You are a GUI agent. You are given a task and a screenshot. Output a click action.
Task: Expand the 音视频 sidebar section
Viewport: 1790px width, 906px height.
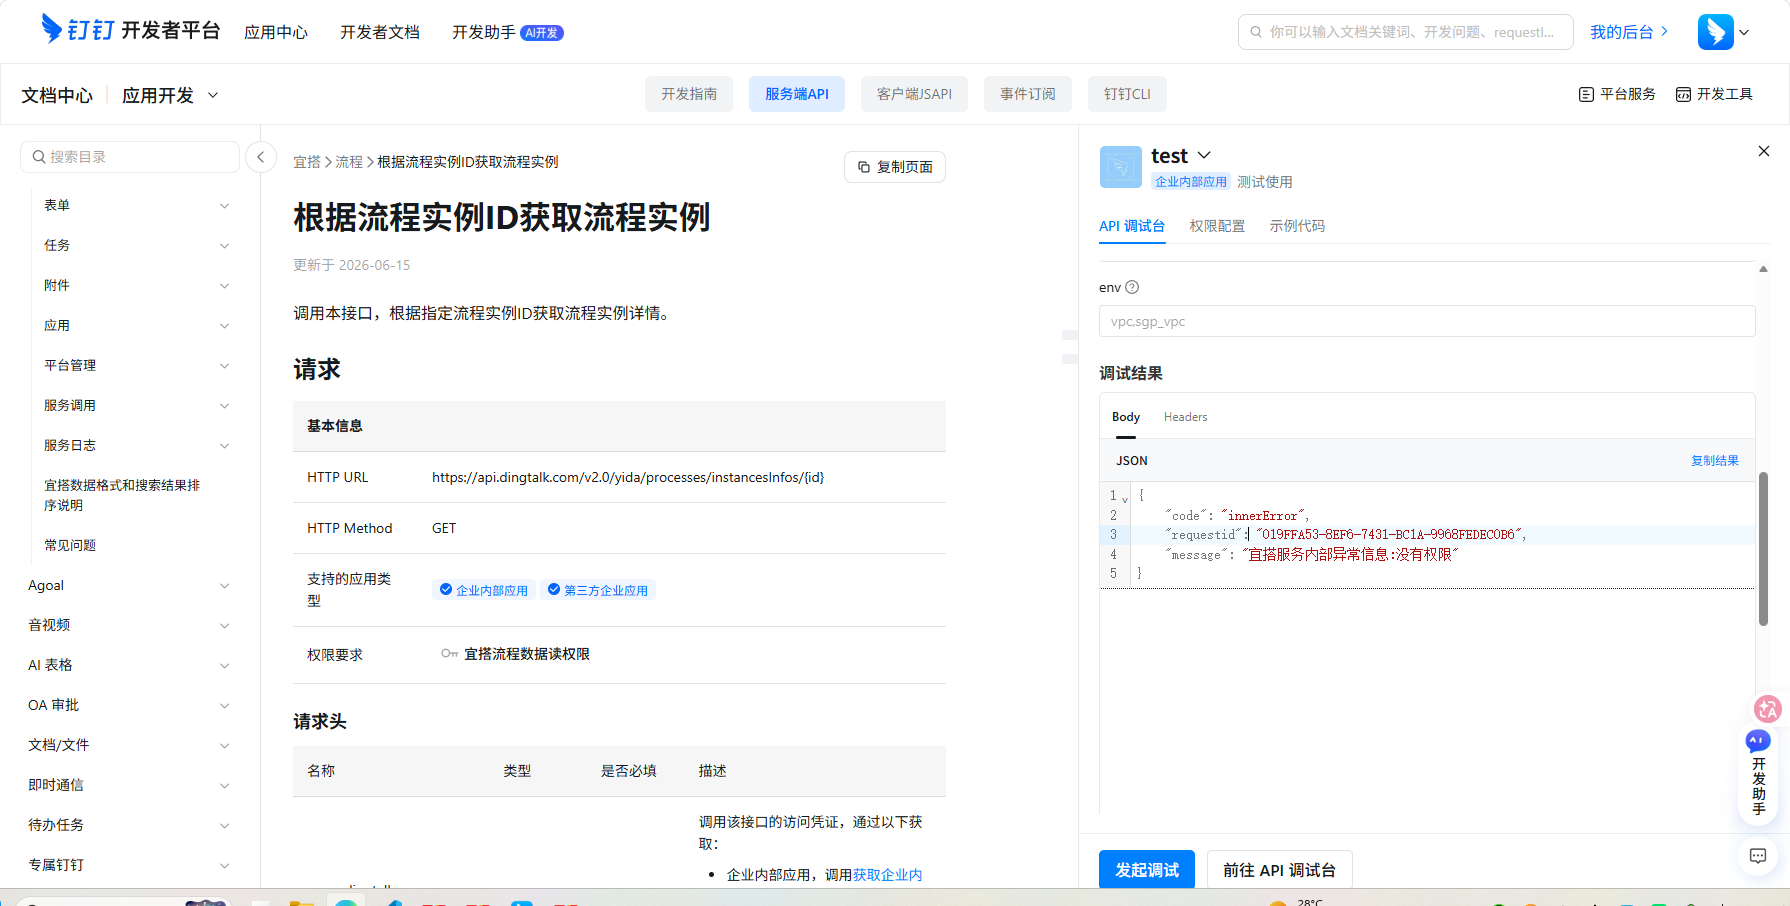click(x=224, y=626)
